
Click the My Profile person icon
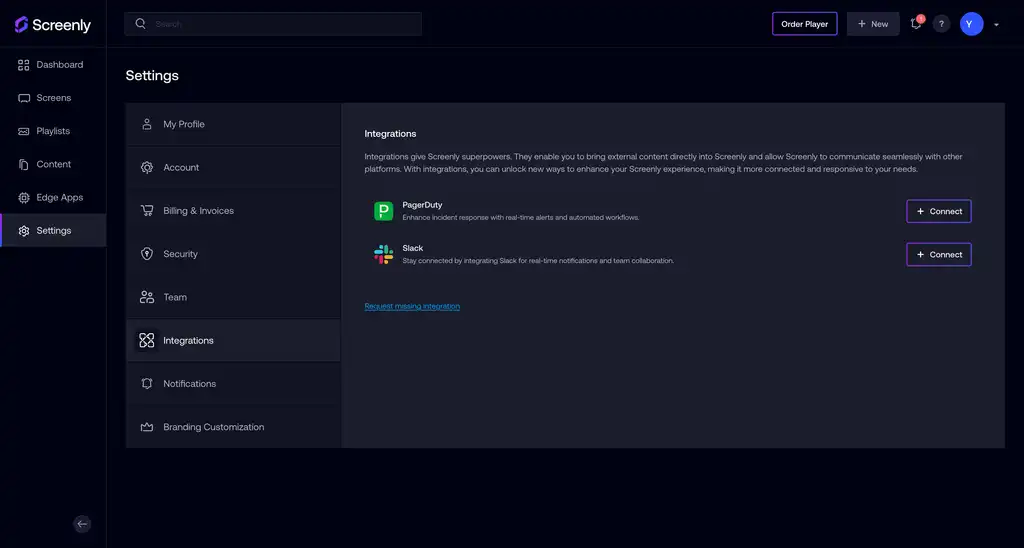coord(147,124)
